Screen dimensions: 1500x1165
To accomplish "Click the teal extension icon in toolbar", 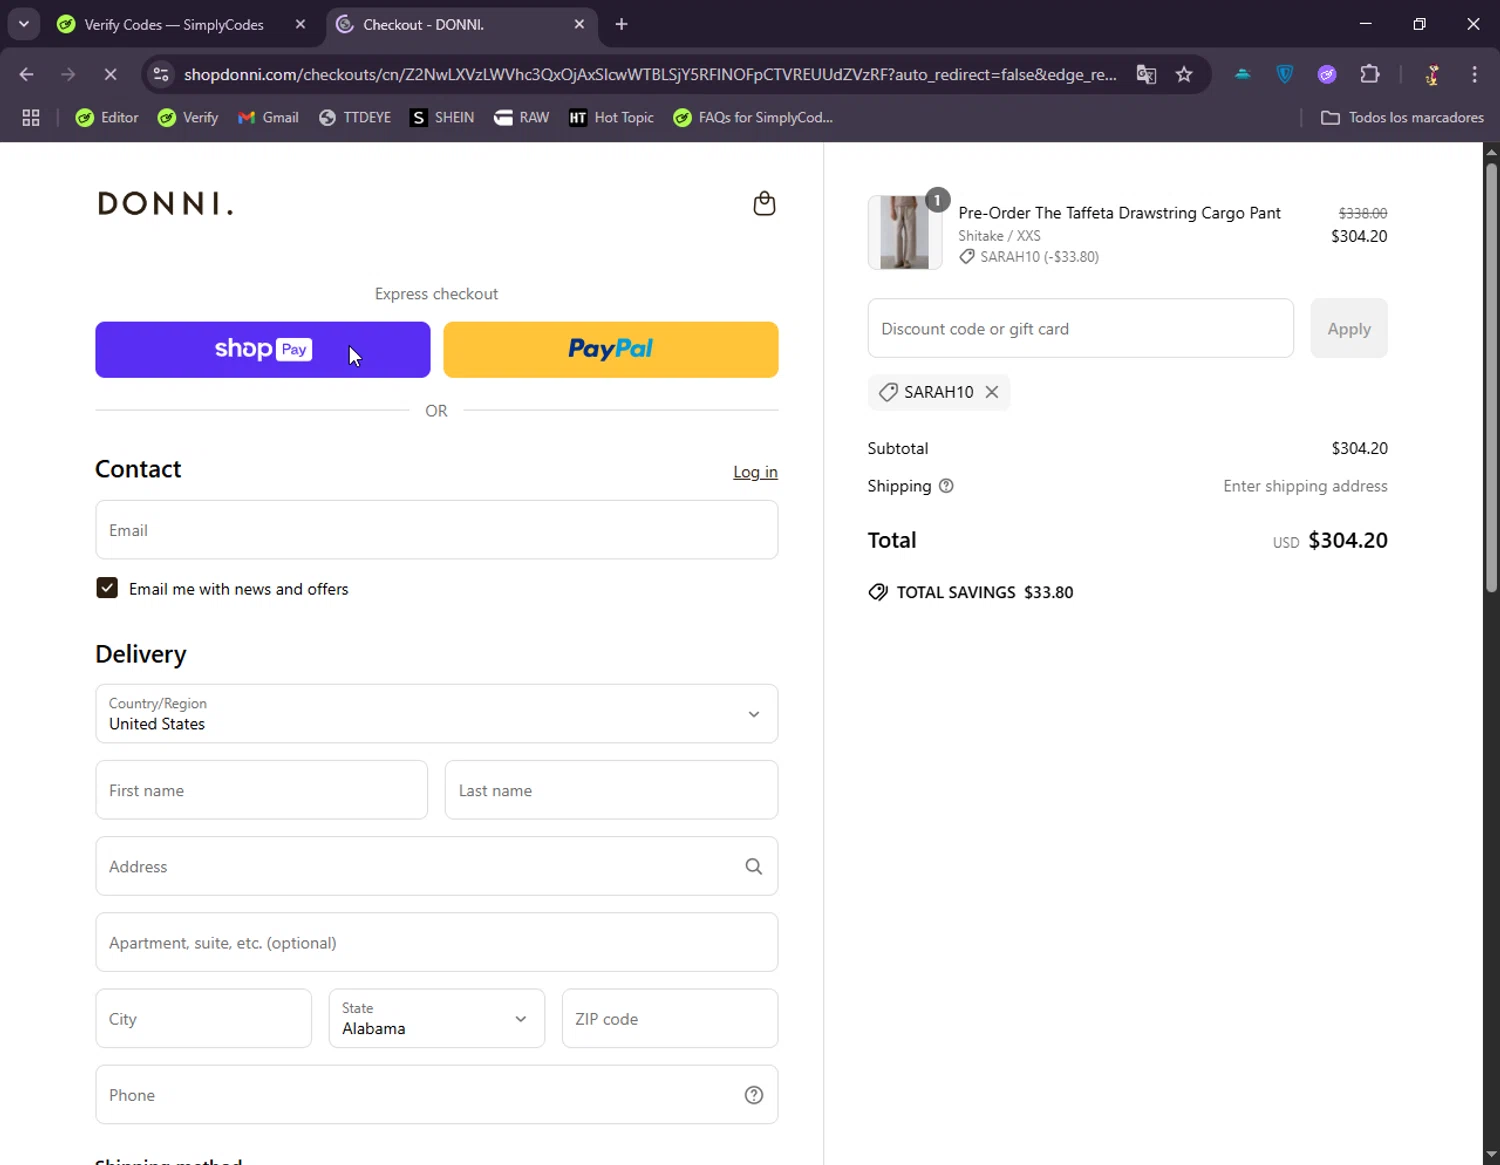I will coord(1242,74).
